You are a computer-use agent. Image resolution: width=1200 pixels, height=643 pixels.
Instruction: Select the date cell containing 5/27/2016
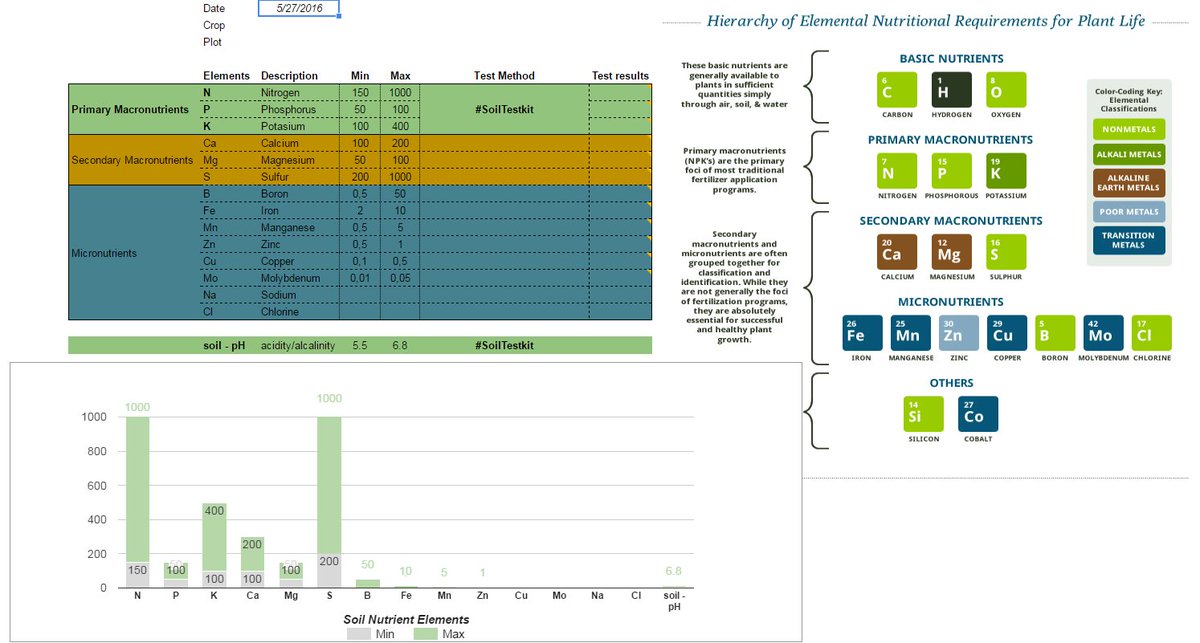click(299, 9)
